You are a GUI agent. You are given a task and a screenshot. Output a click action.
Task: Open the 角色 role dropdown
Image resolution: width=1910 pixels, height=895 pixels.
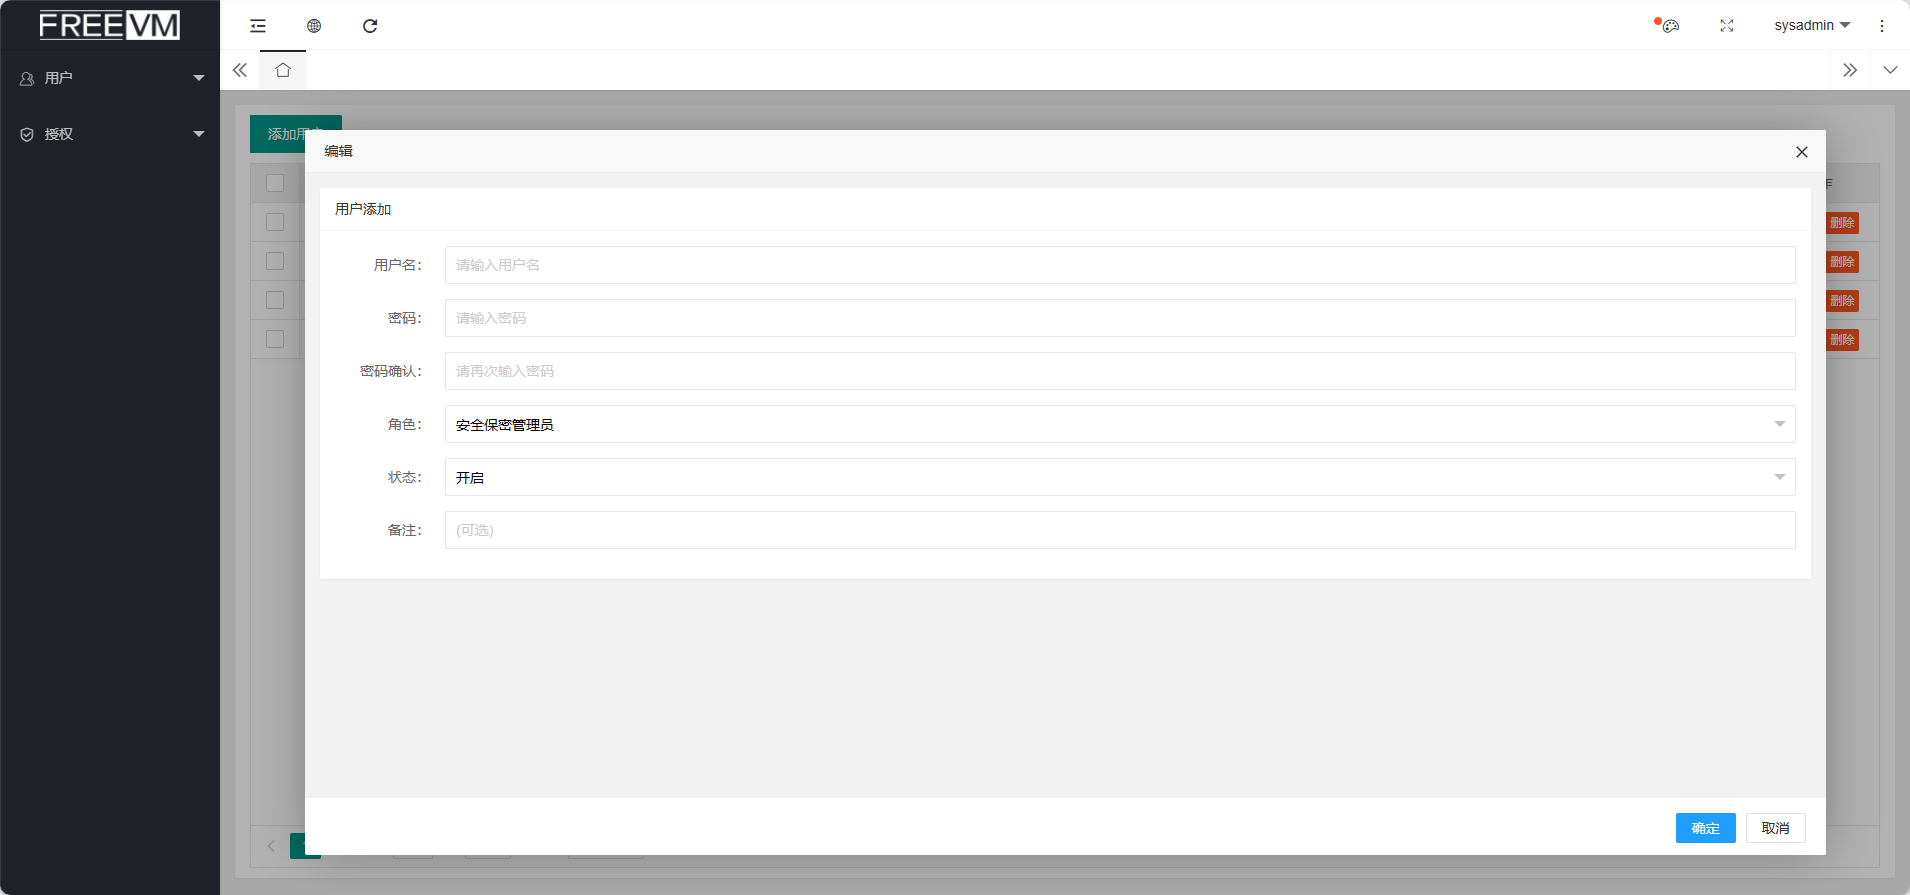[1120, 424]
